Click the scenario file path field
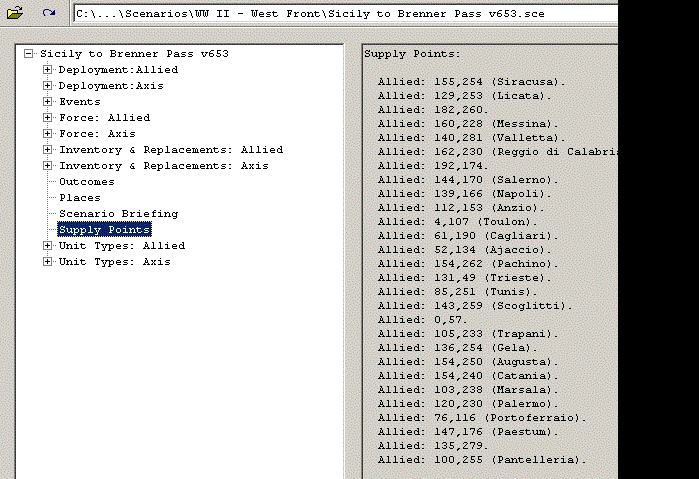The height and width of the screenshot is (479, 699). point(346,13)
